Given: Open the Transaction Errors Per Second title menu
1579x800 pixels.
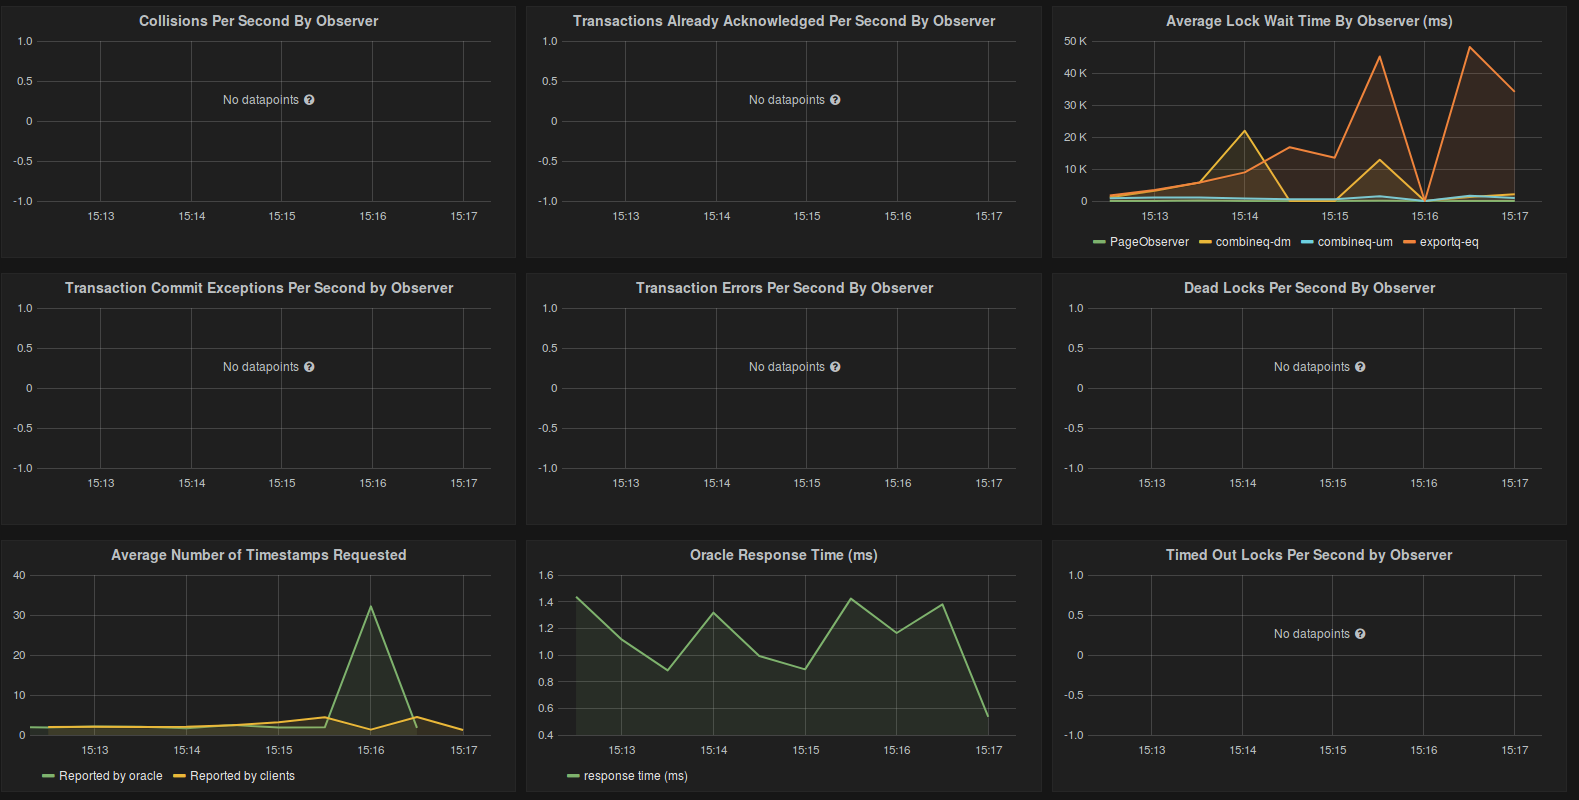Looking at the screenshot, I should (783, 288).
